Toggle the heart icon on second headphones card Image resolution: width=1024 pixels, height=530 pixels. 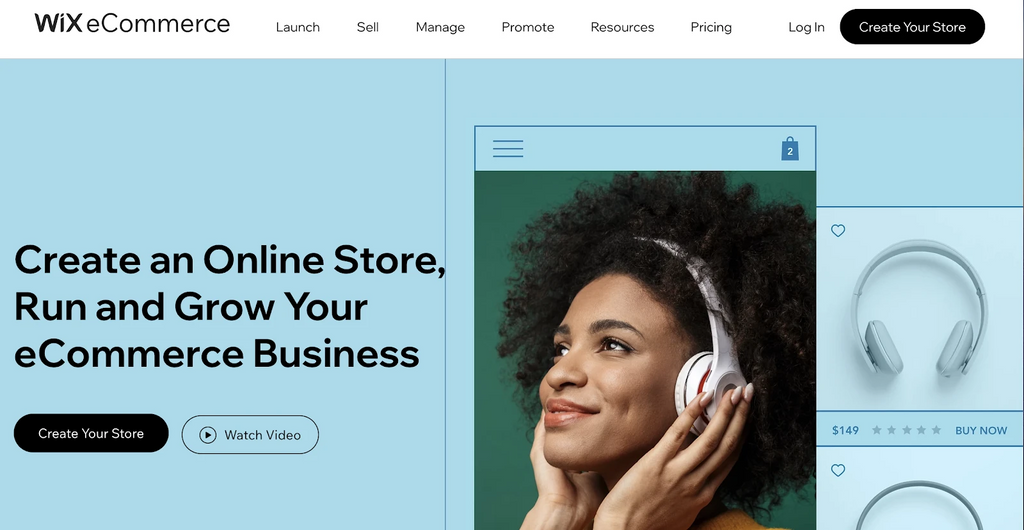click(x=838, y=470)
